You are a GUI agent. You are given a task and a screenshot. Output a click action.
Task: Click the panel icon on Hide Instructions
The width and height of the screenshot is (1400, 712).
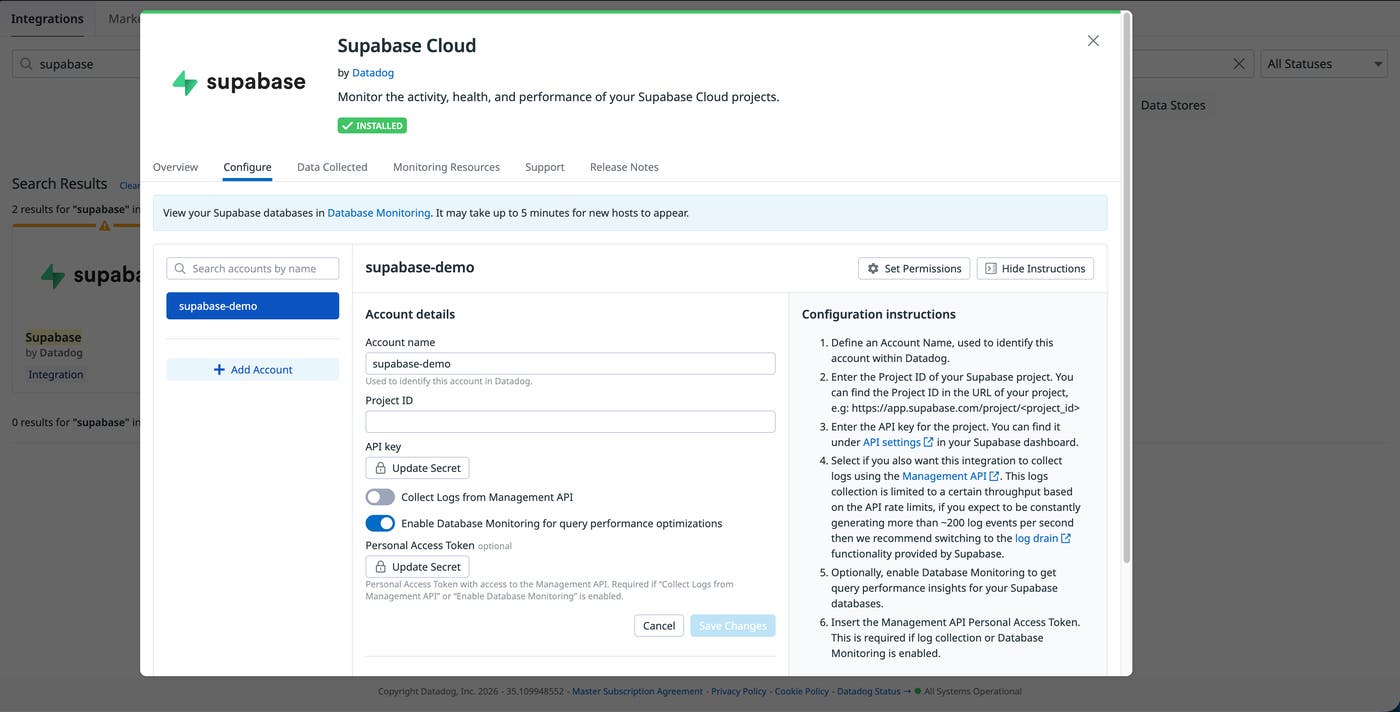tap(990, 269)
